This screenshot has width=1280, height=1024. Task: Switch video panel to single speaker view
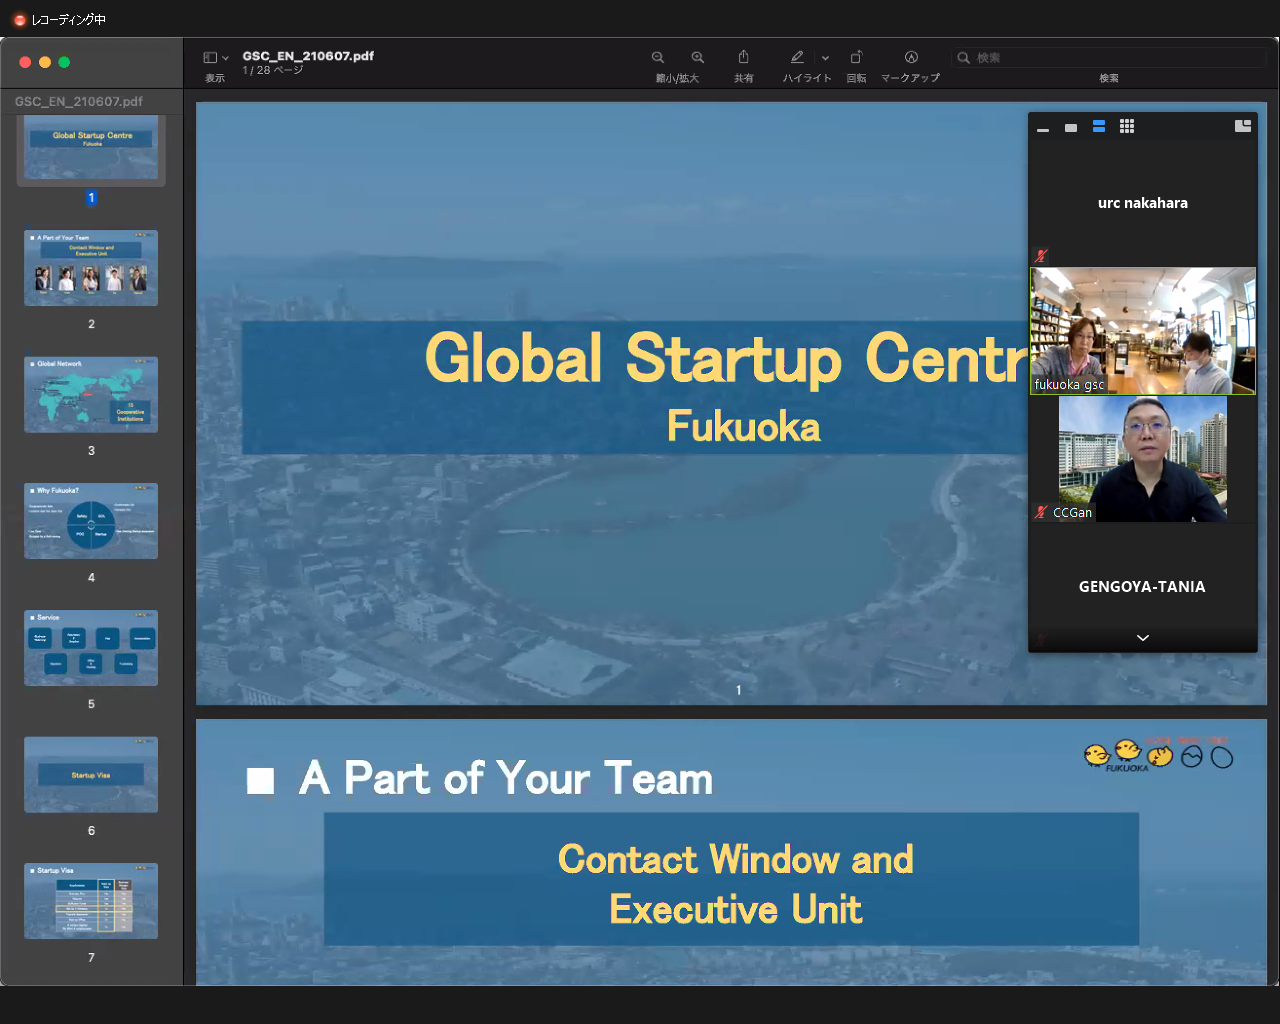click(1071, 127)
